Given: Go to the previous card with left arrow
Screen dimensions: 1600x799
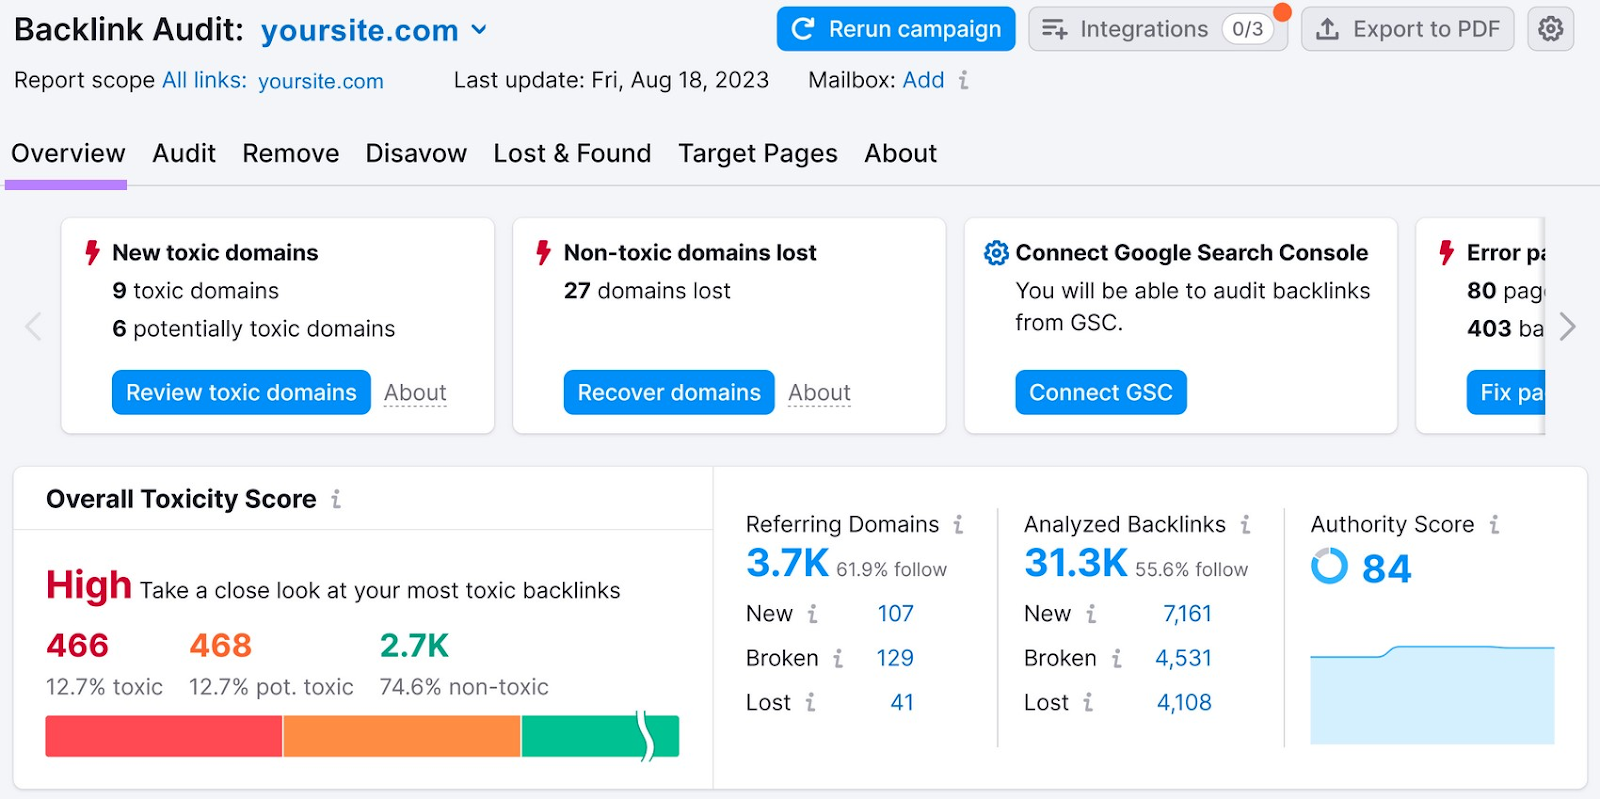Looking at the screenshot, I should (x=33, y=326).
